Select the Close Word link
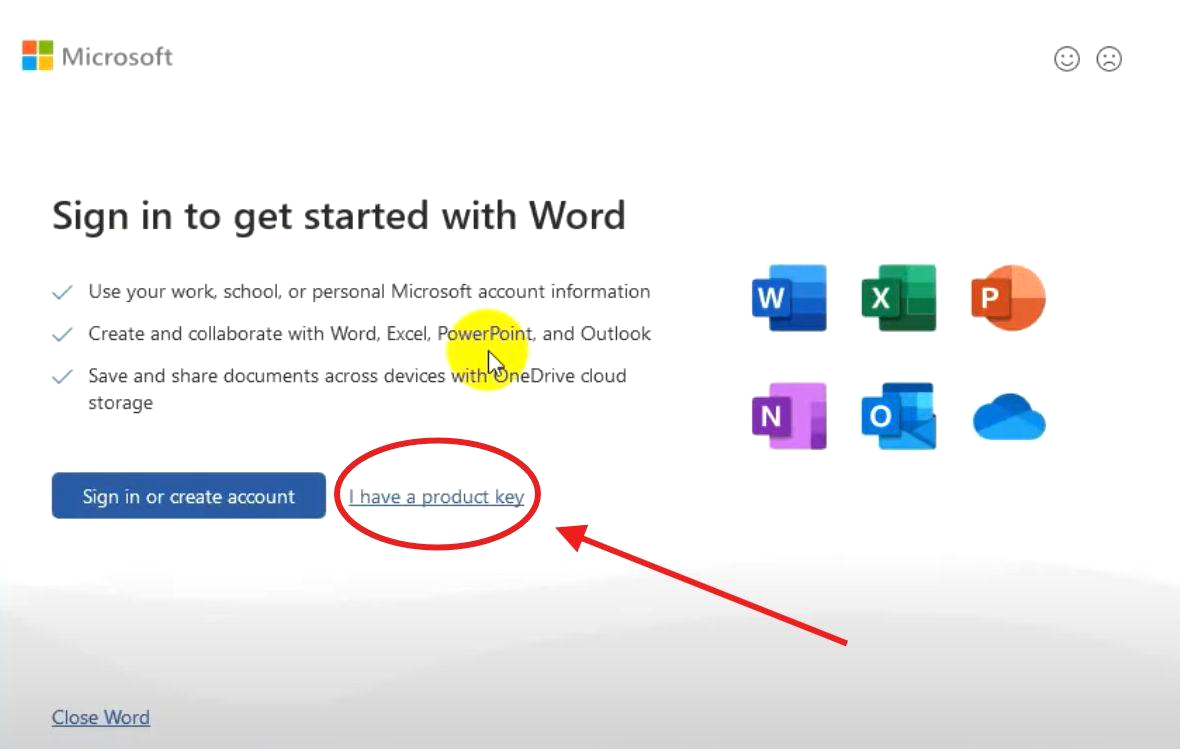The image size is (1180, 749). click(100, 717)
